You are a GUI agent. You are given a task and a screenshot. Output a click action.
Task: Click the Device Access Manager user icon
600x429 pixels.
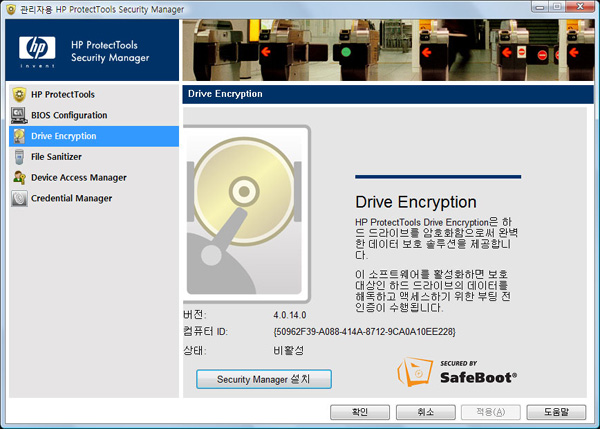click(19, 178)
